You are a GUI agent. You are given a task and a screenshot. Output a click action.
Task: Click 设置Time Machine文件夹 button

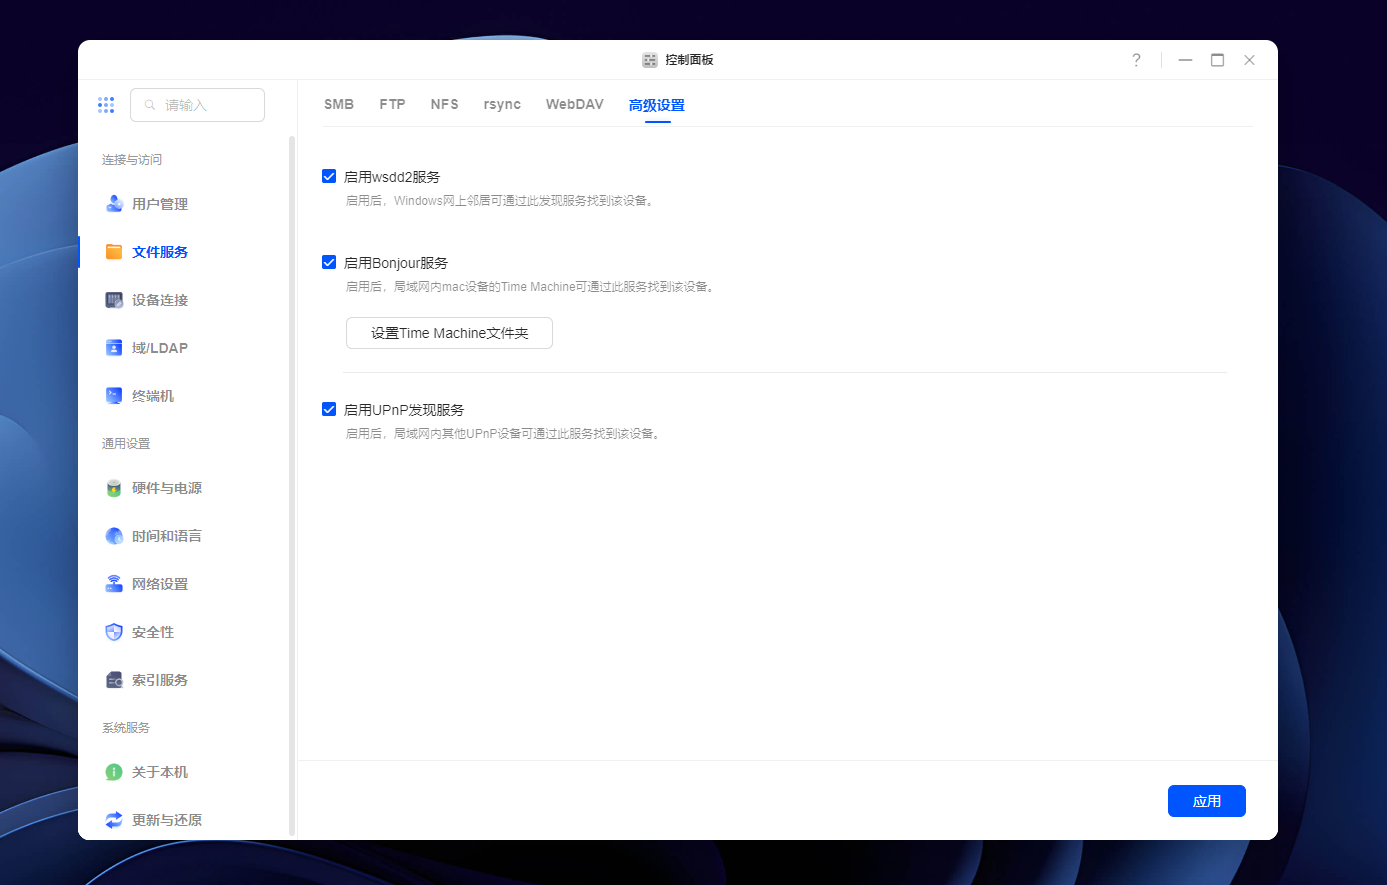point(449,333)
